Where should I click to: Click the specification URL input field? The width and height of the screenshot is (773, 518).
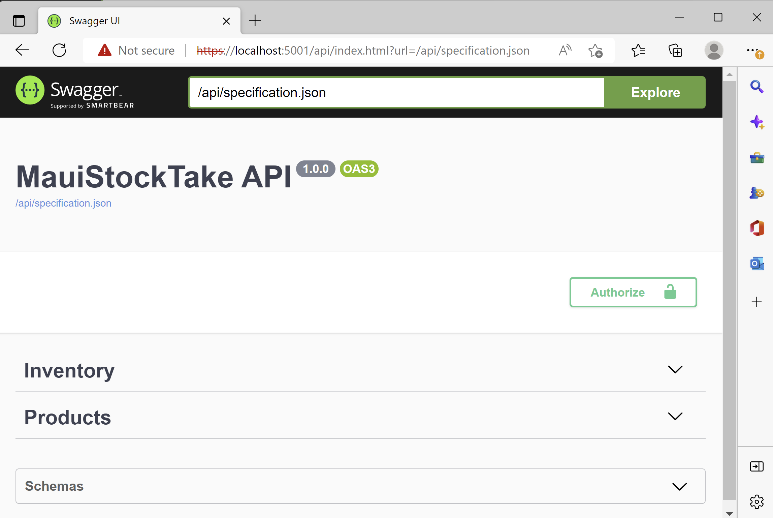pyautogui.click(x=396, y=92)
